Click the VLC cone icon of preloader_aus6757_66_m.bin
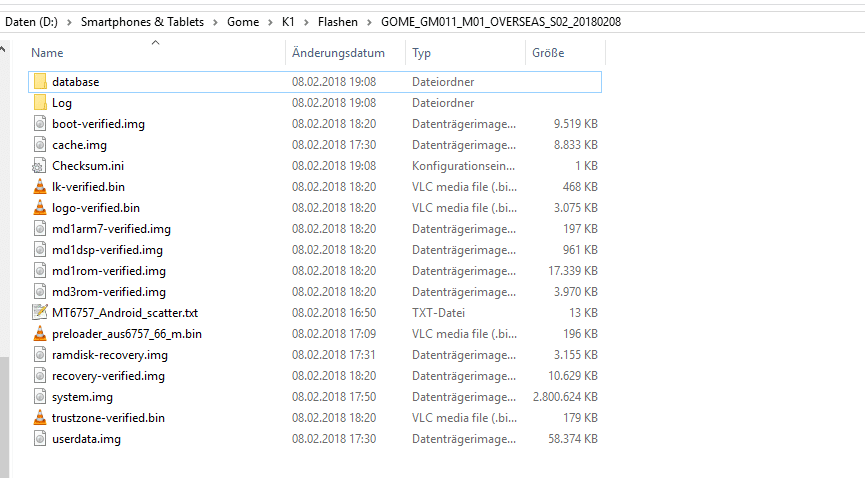This screenshot has height=478, width=865. [40, 333]
